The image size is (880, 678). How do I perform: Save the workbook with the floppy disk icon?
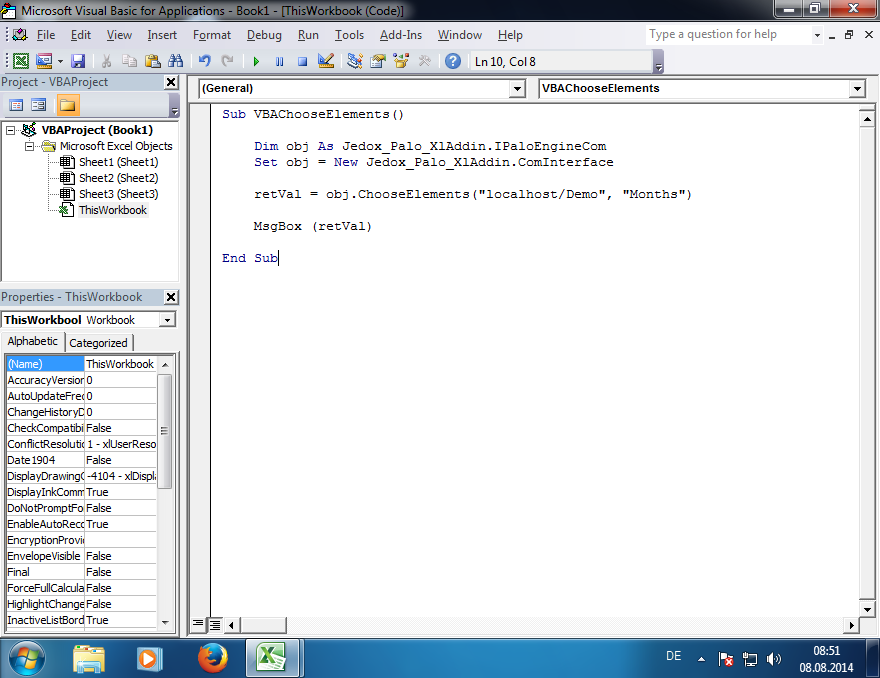(x=78, y=61)
